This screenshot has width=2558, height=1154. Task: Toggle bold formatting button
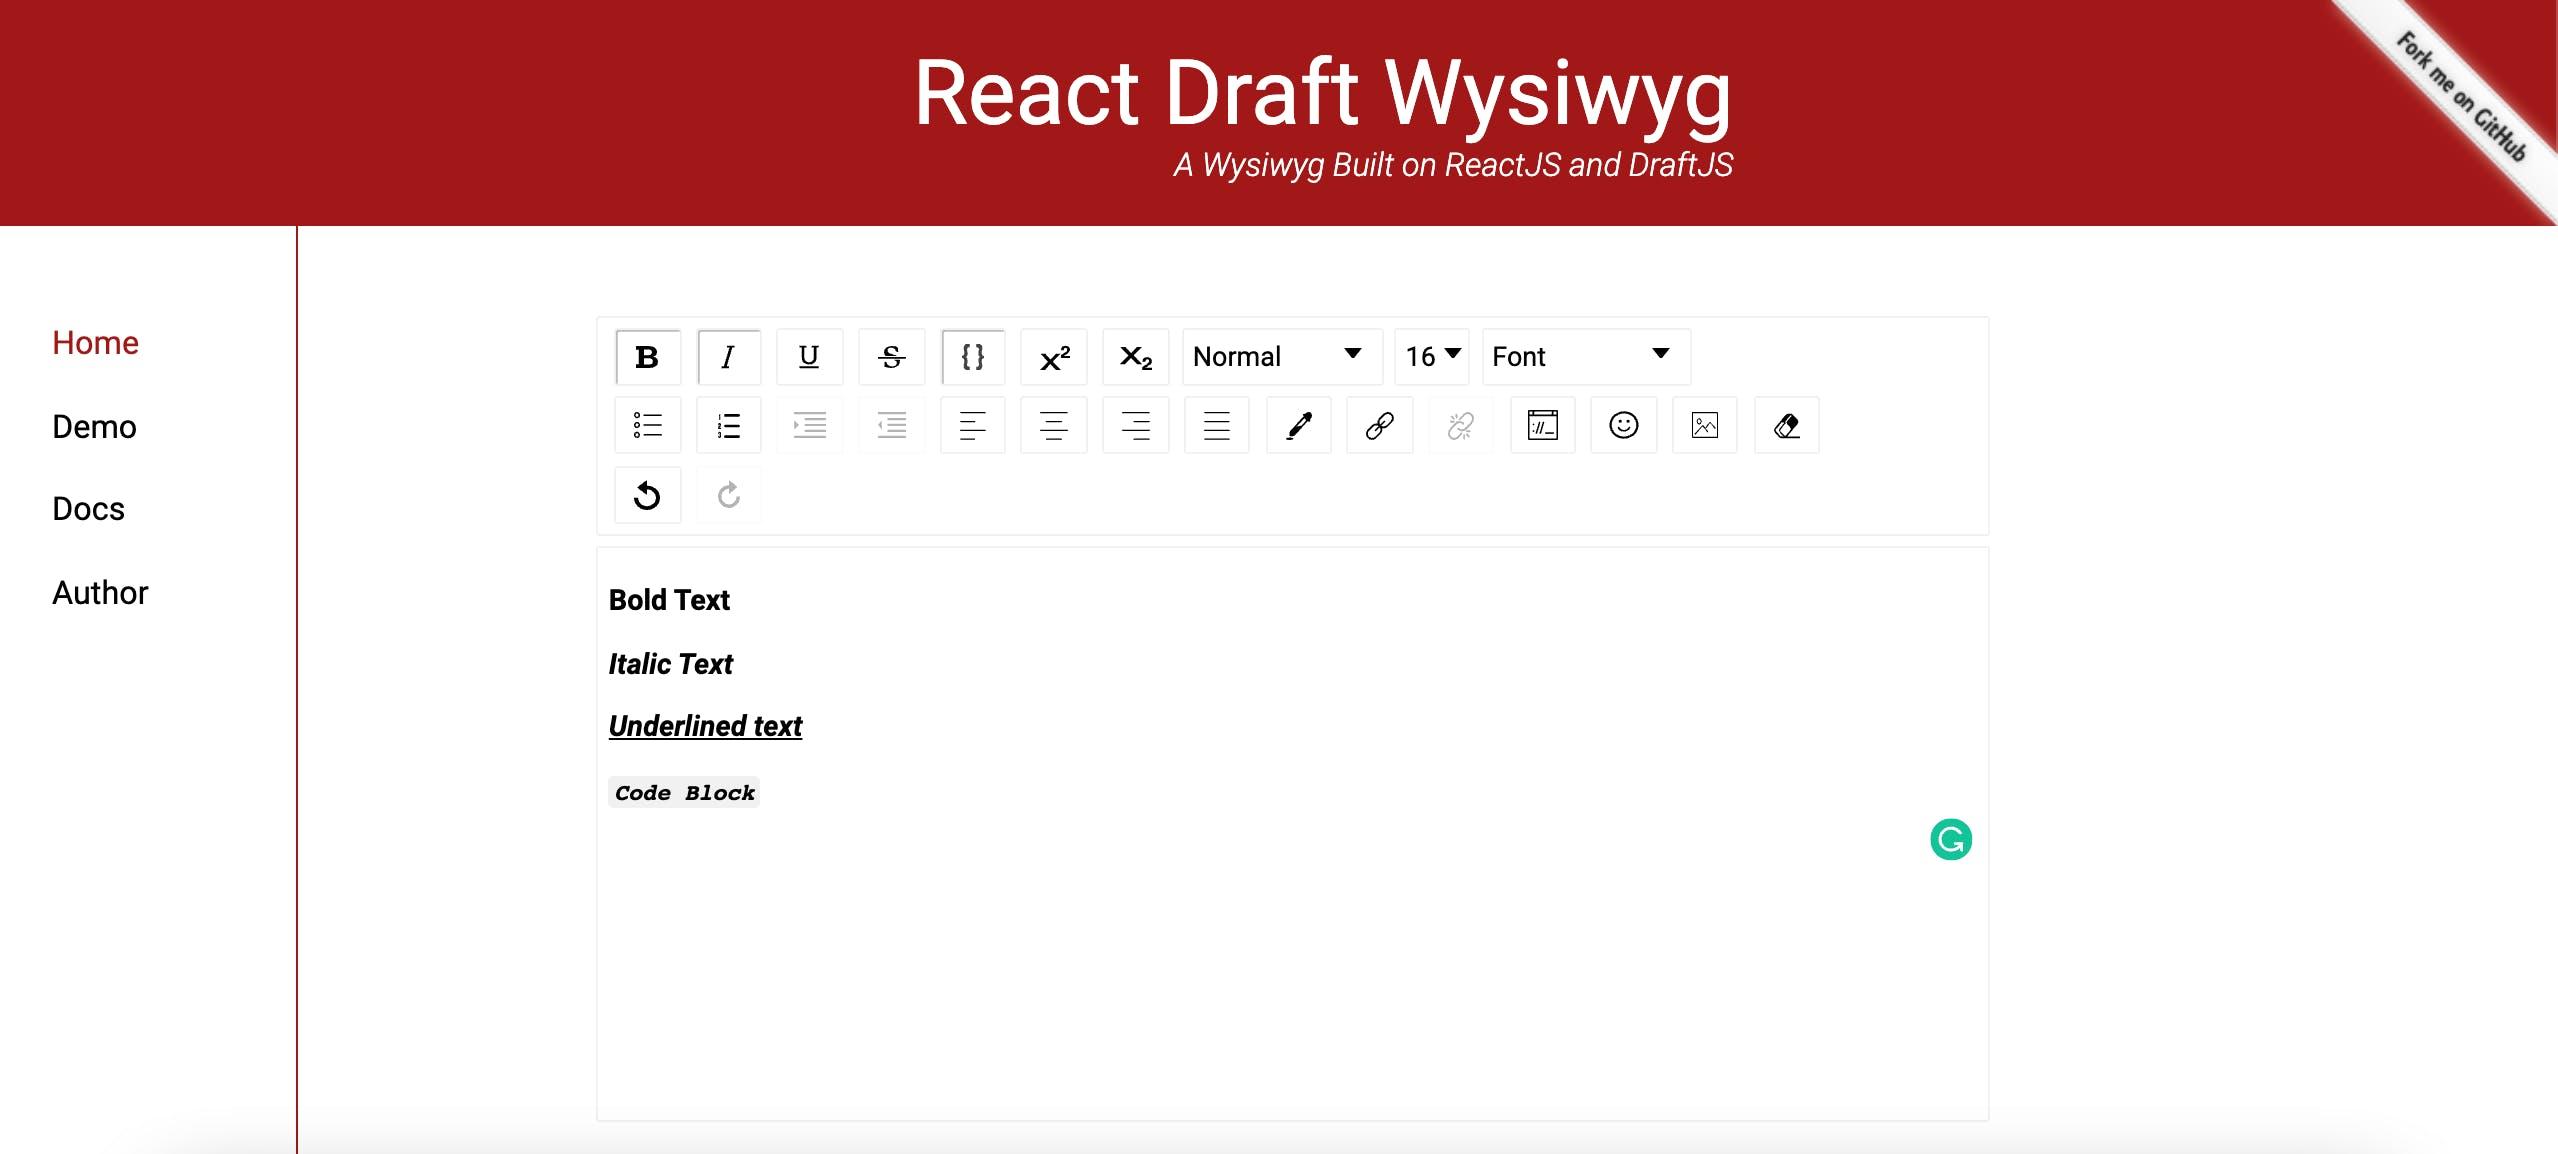click(647, 357)
